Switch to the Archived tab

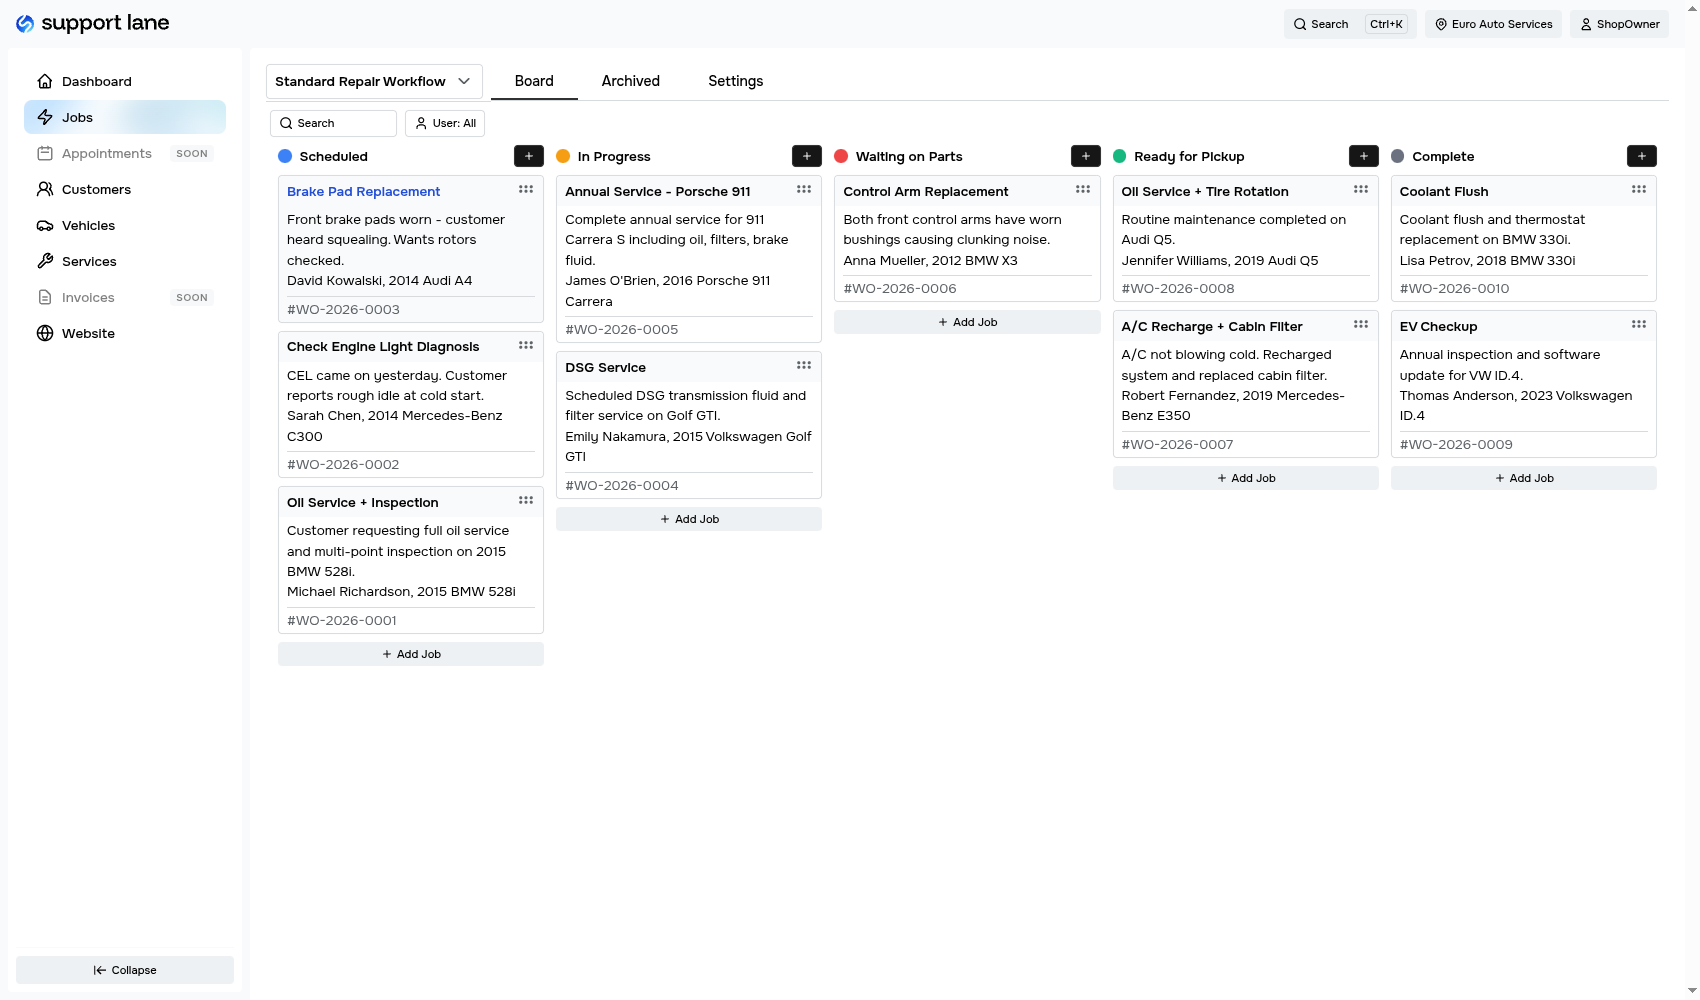point(630,81)
